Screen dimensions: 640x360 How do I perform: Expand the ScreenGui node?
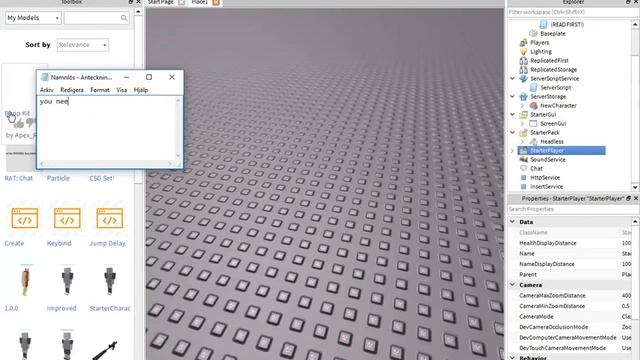[522, 123]
